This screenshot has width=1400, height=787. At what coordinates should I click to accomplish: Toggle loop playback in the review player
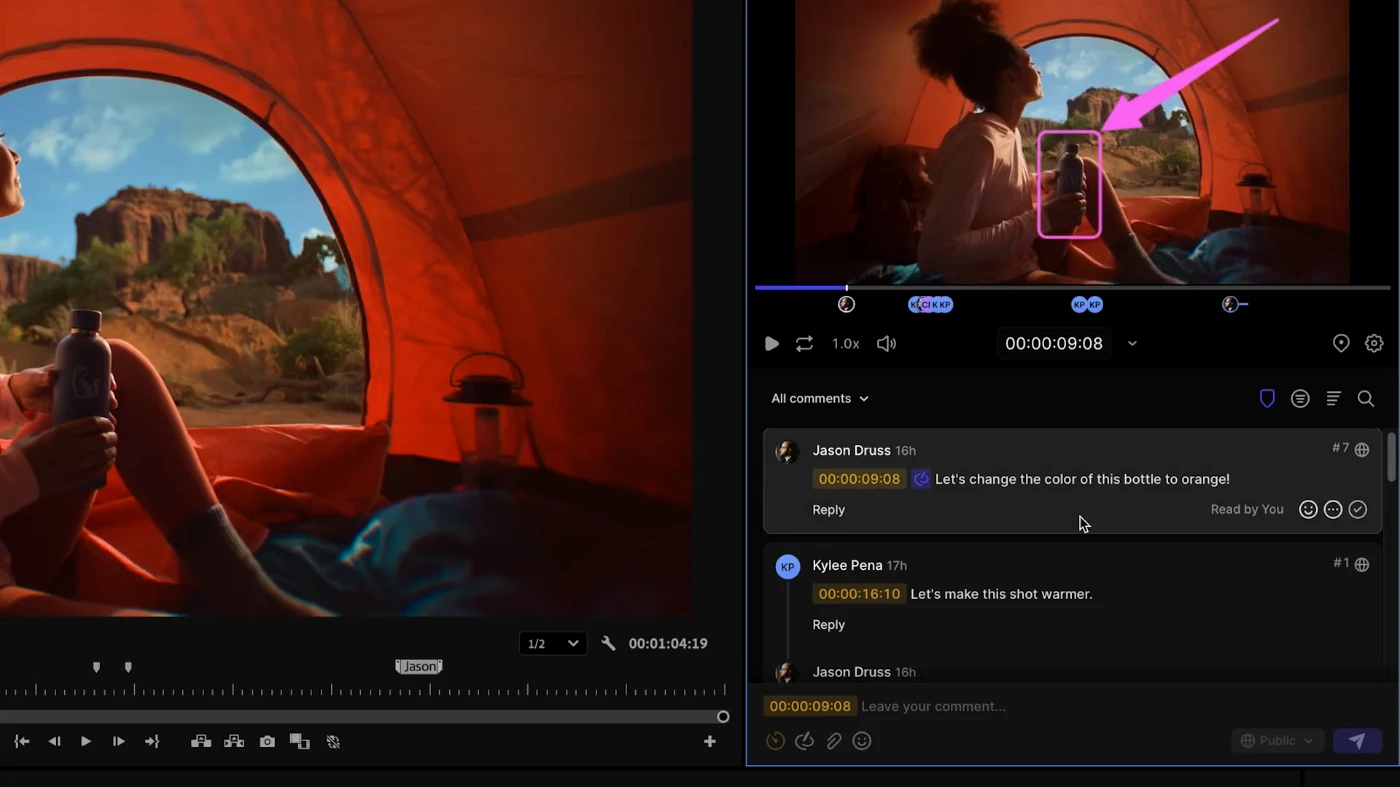pyautogui.click(x=804, y=343)
